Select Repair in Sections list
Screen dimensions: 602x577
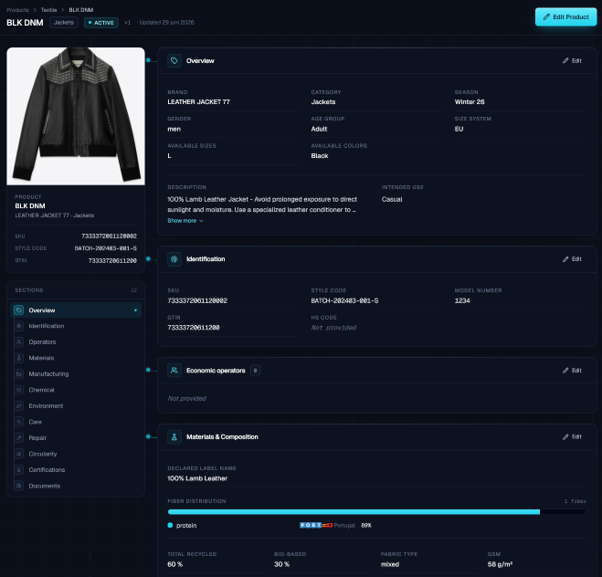tap(76, 438)
